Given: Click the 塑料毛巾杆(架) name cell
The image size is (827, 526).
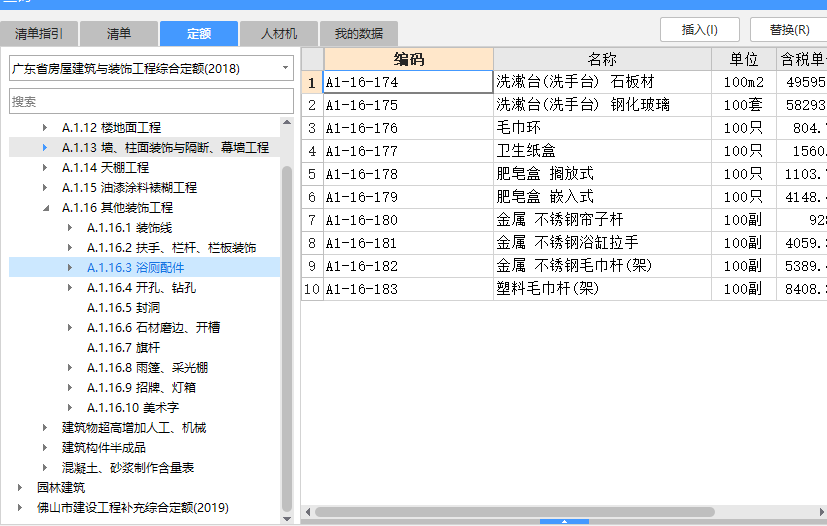Looking at the screenshot, I should coord(602,289).
